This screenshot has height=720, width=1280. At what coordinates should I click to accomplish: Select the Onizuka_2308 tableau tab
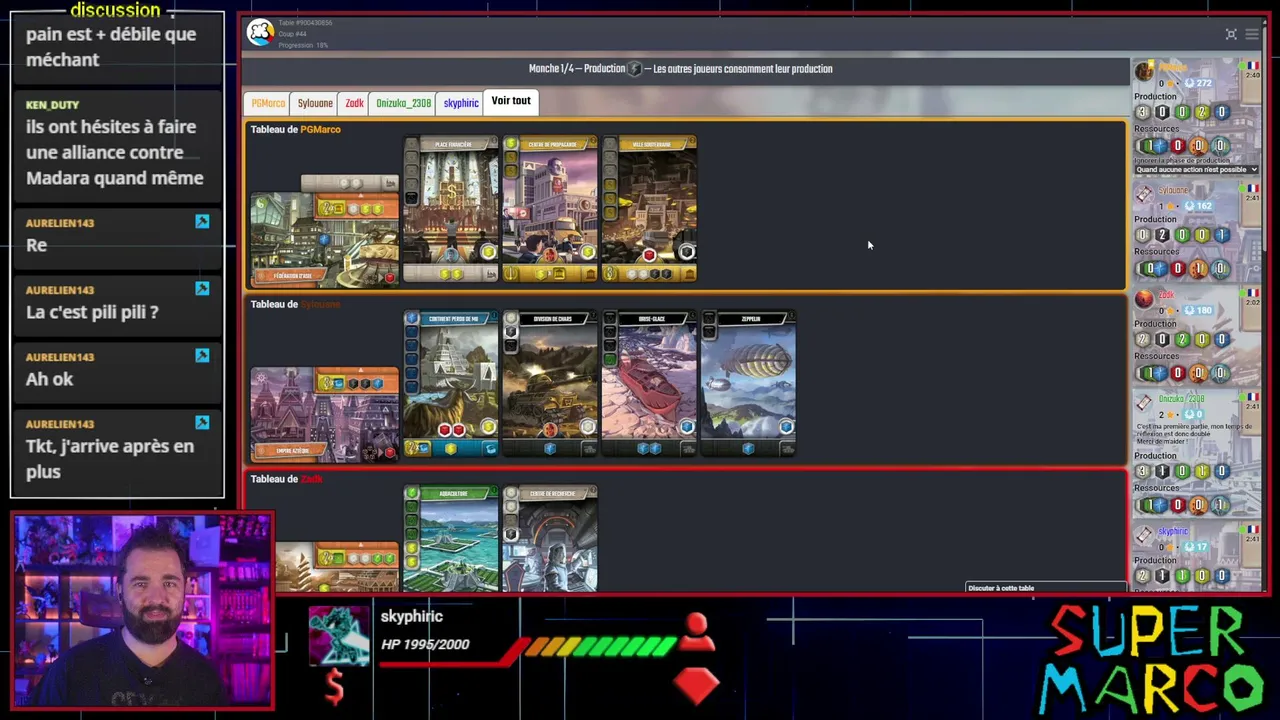tap(403, 103)
